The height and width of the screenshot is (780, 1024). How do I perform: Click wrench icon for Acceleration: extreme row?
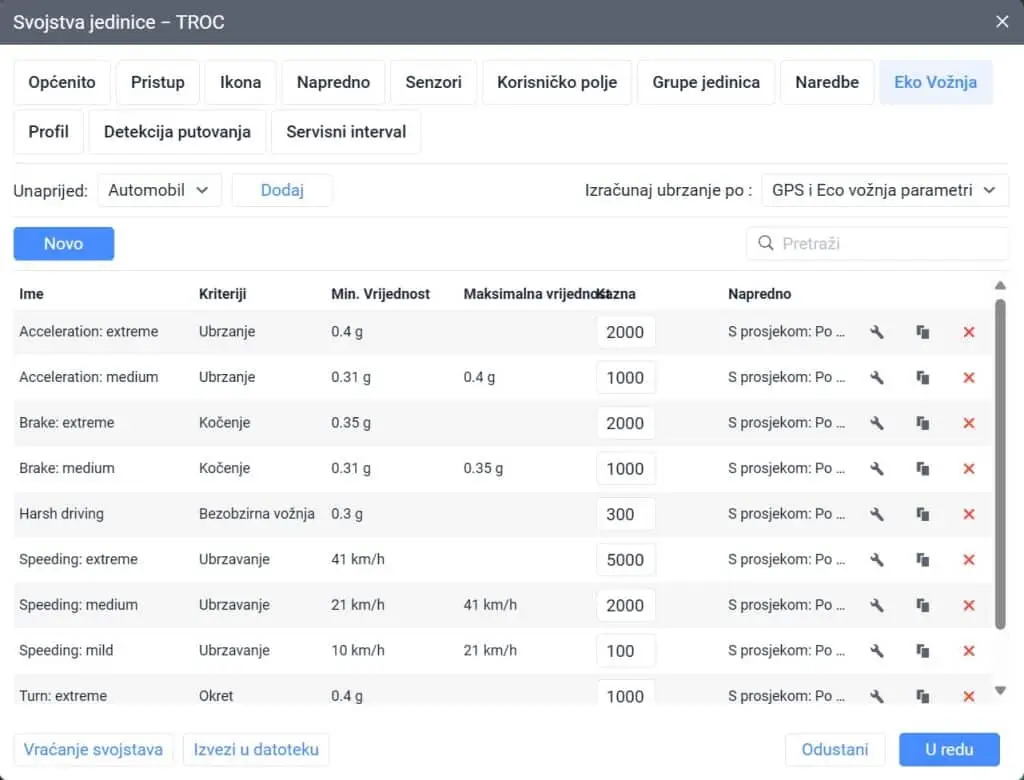coord(877,332)
